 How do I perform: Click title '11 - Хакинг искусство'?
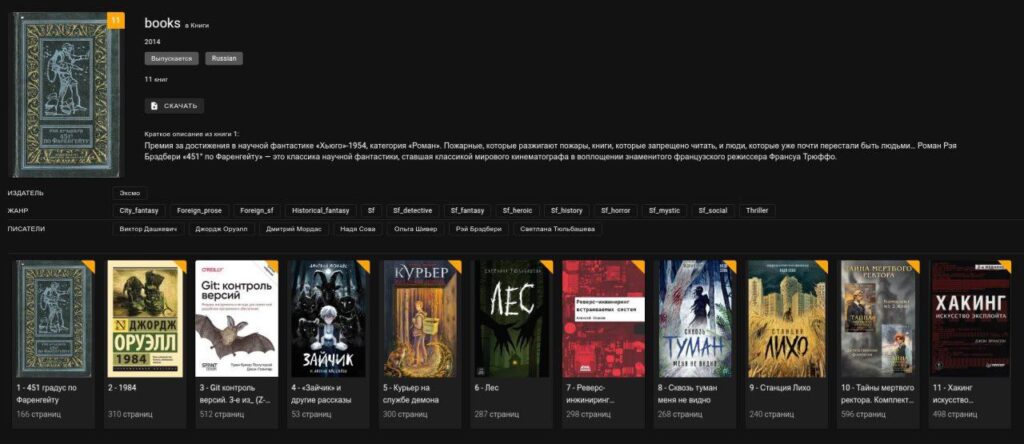pos(953,394)
